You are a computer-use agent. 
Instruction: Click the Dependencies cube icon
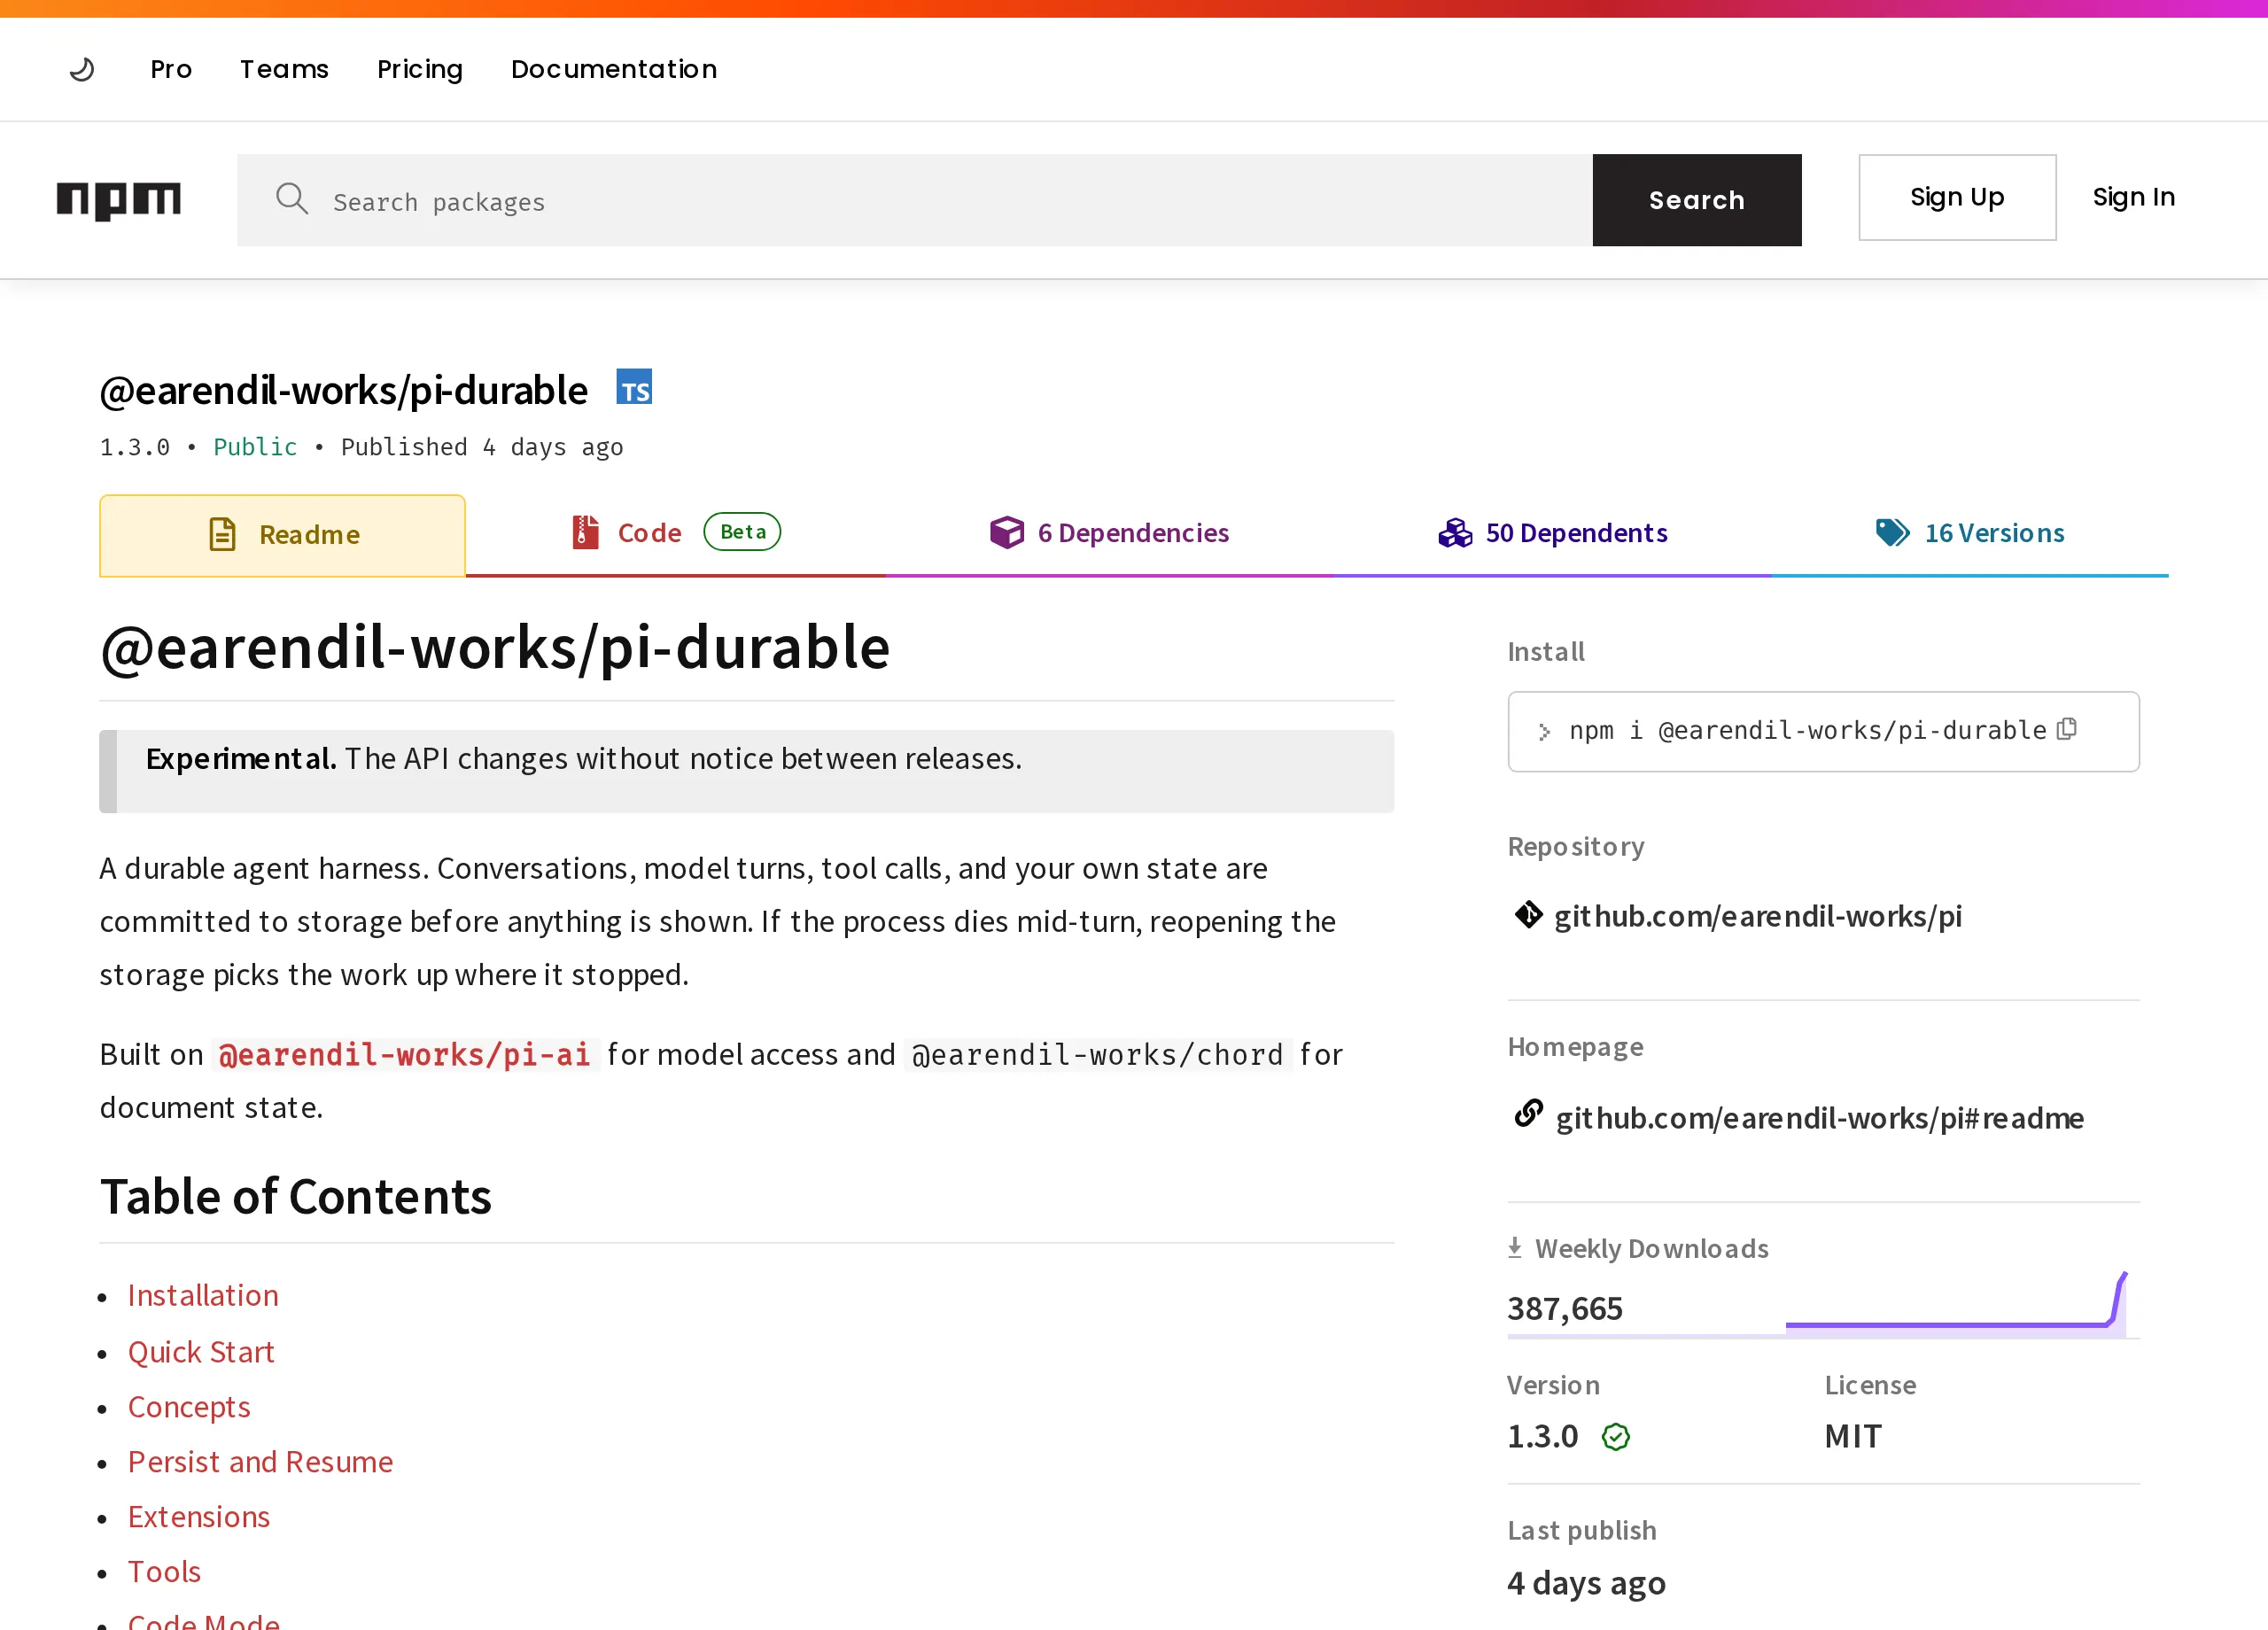tap(1006, 532)
